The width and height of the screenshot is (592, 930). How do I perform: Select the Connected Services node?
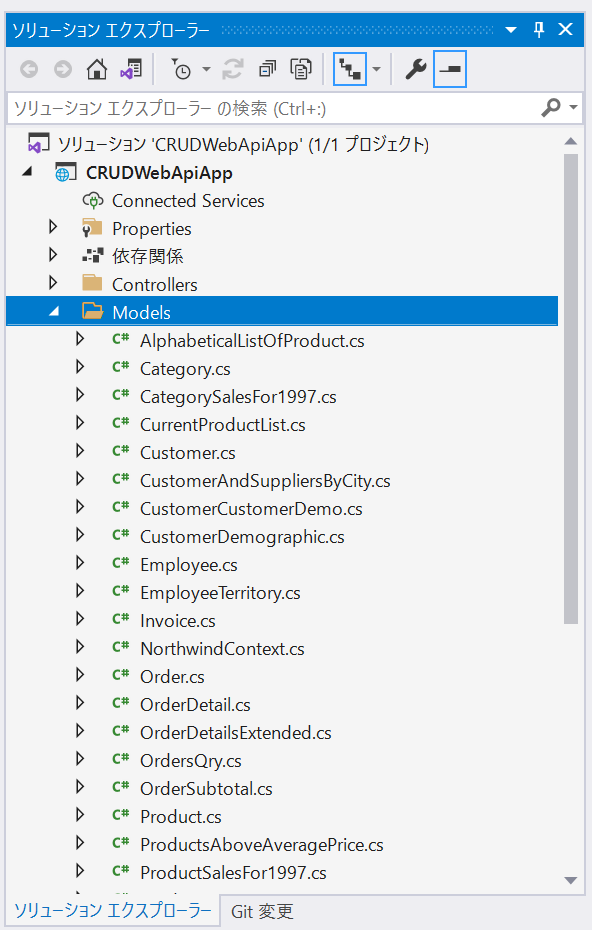pos(188,201)
